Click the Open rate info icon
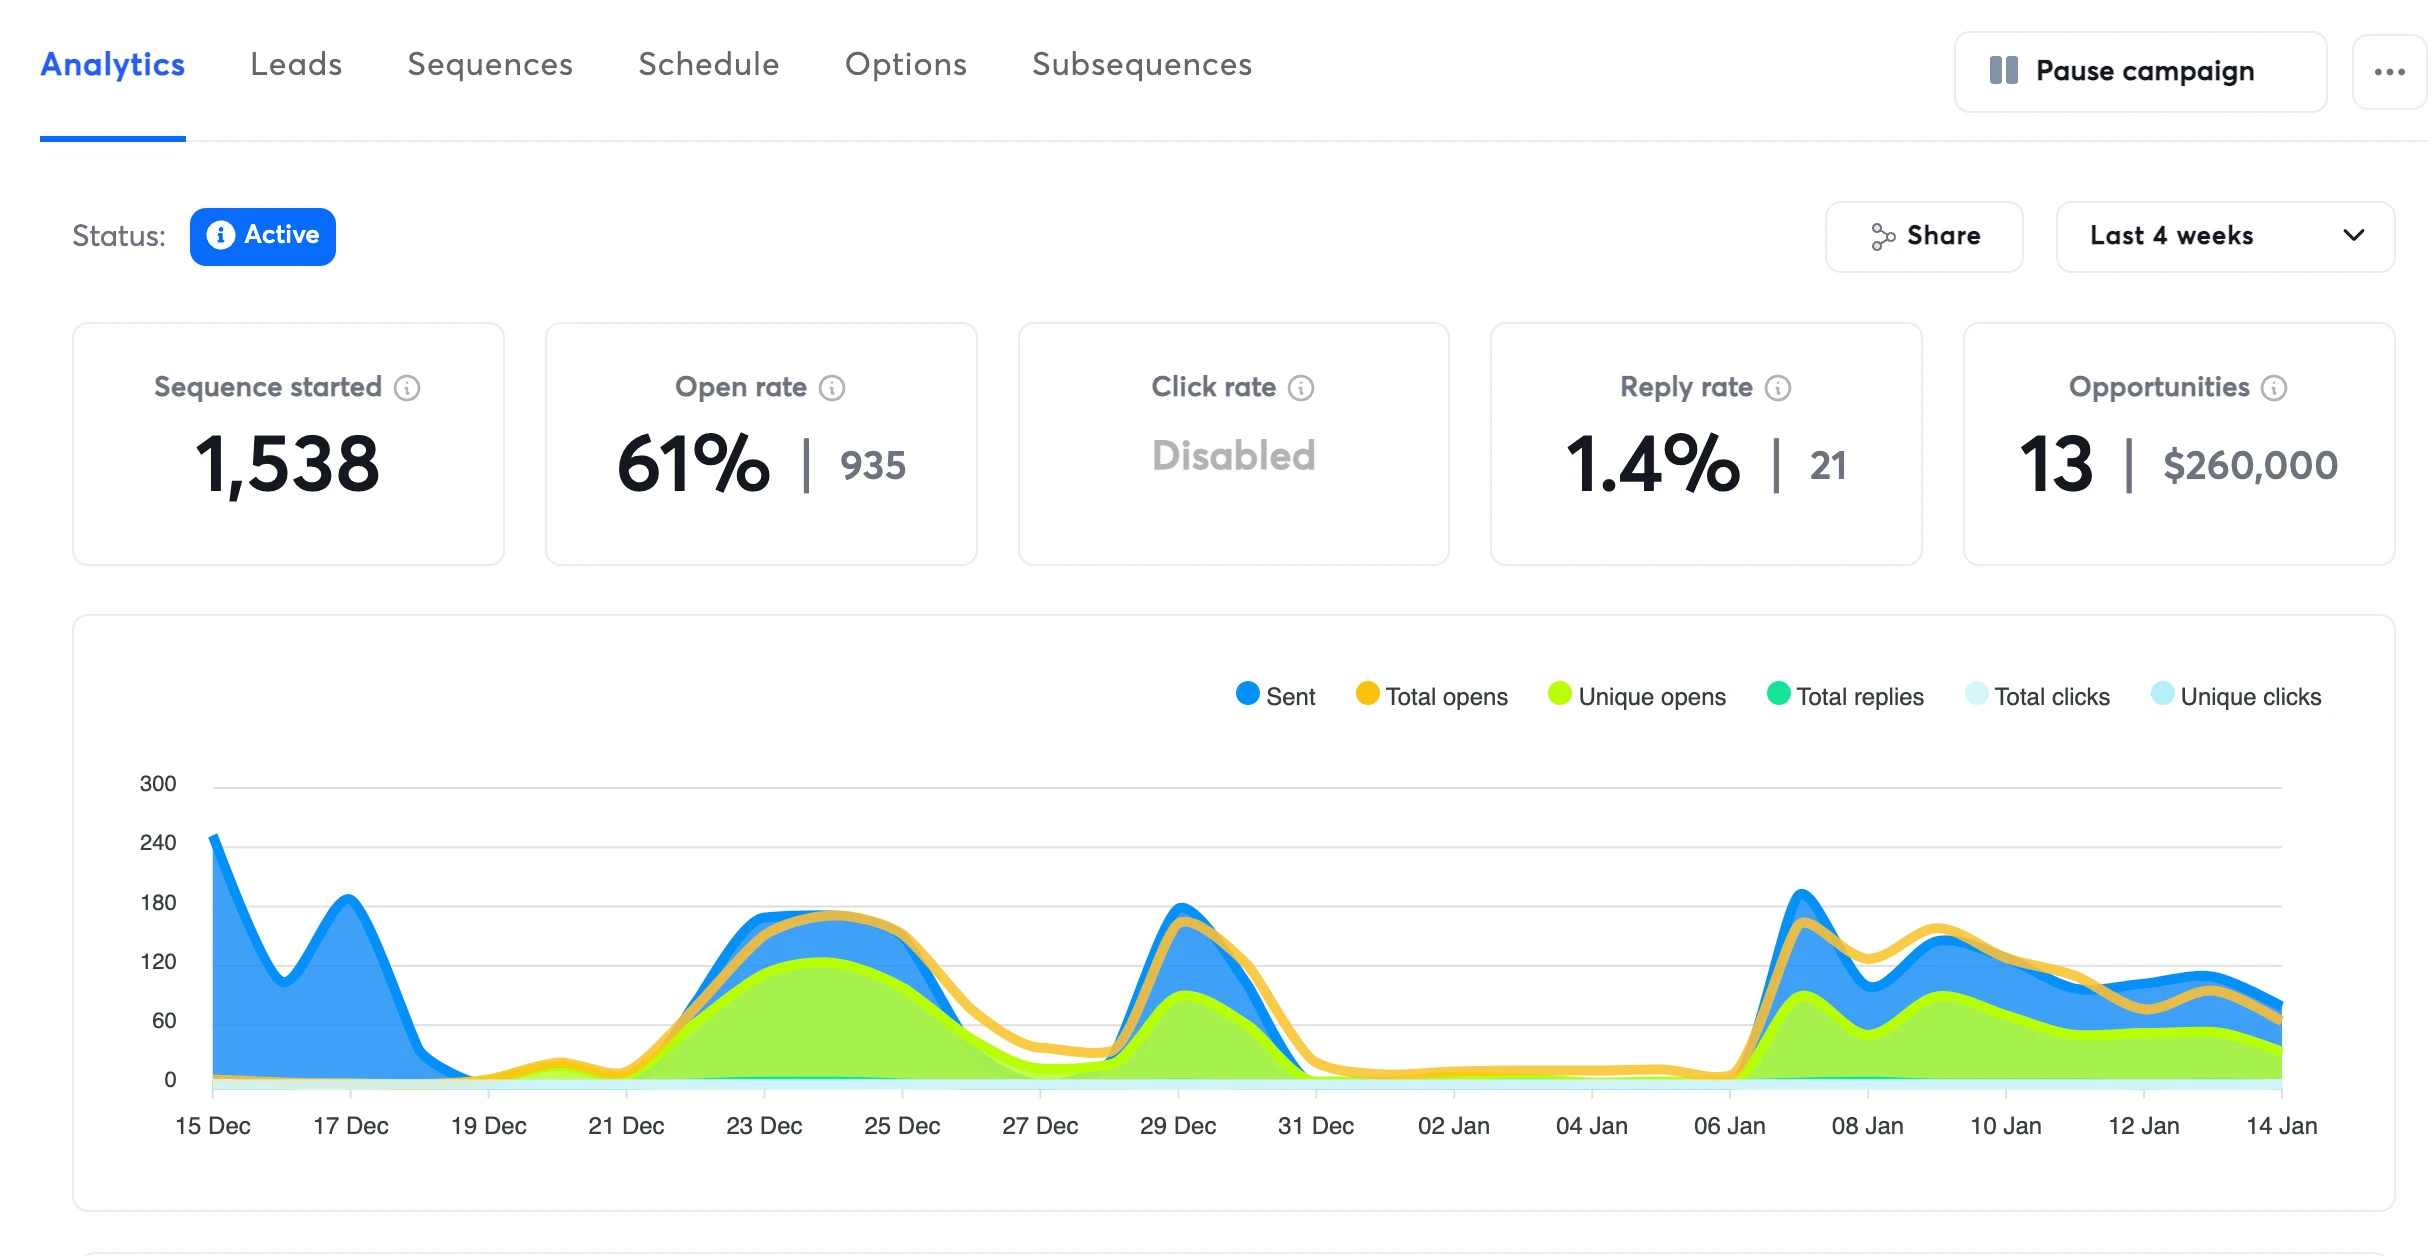This screenshot has height=1256, width=2432. point(832,388)
